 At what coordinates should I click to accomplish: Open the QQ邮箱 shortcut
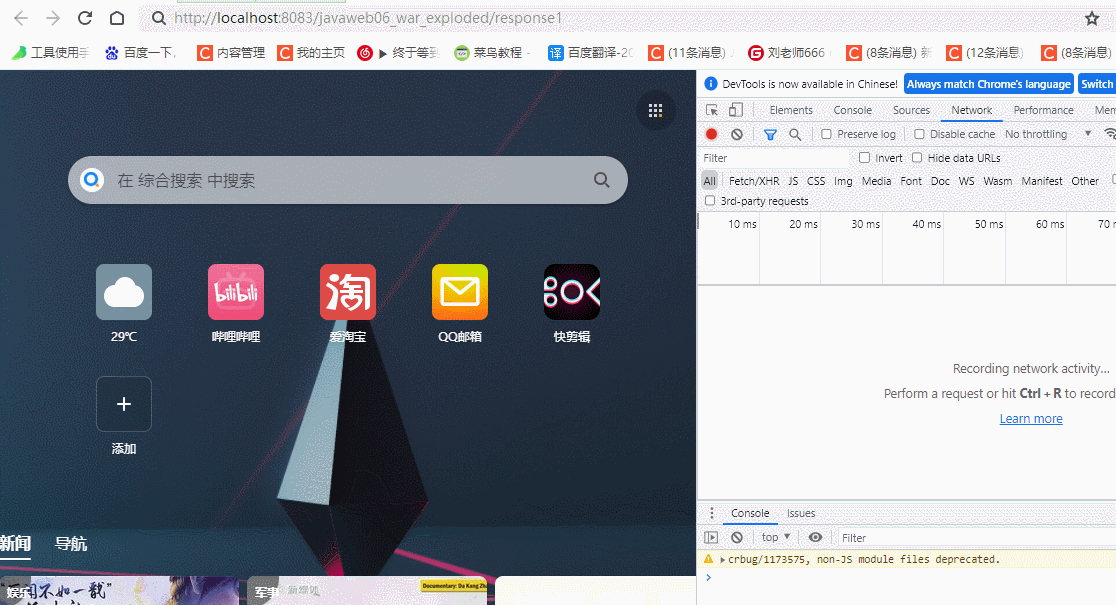point(460,304)
